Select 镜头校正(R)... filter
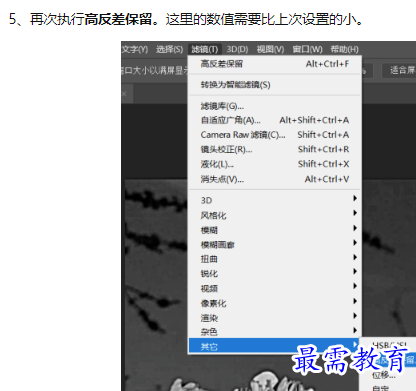Viewport: 416px width, 391px height. (275, 149)
